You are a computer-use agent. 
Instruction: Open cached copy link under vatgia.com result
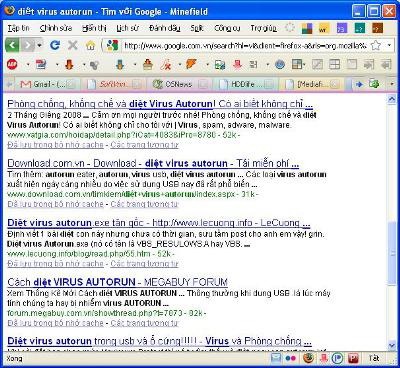(x=55, y=145)
